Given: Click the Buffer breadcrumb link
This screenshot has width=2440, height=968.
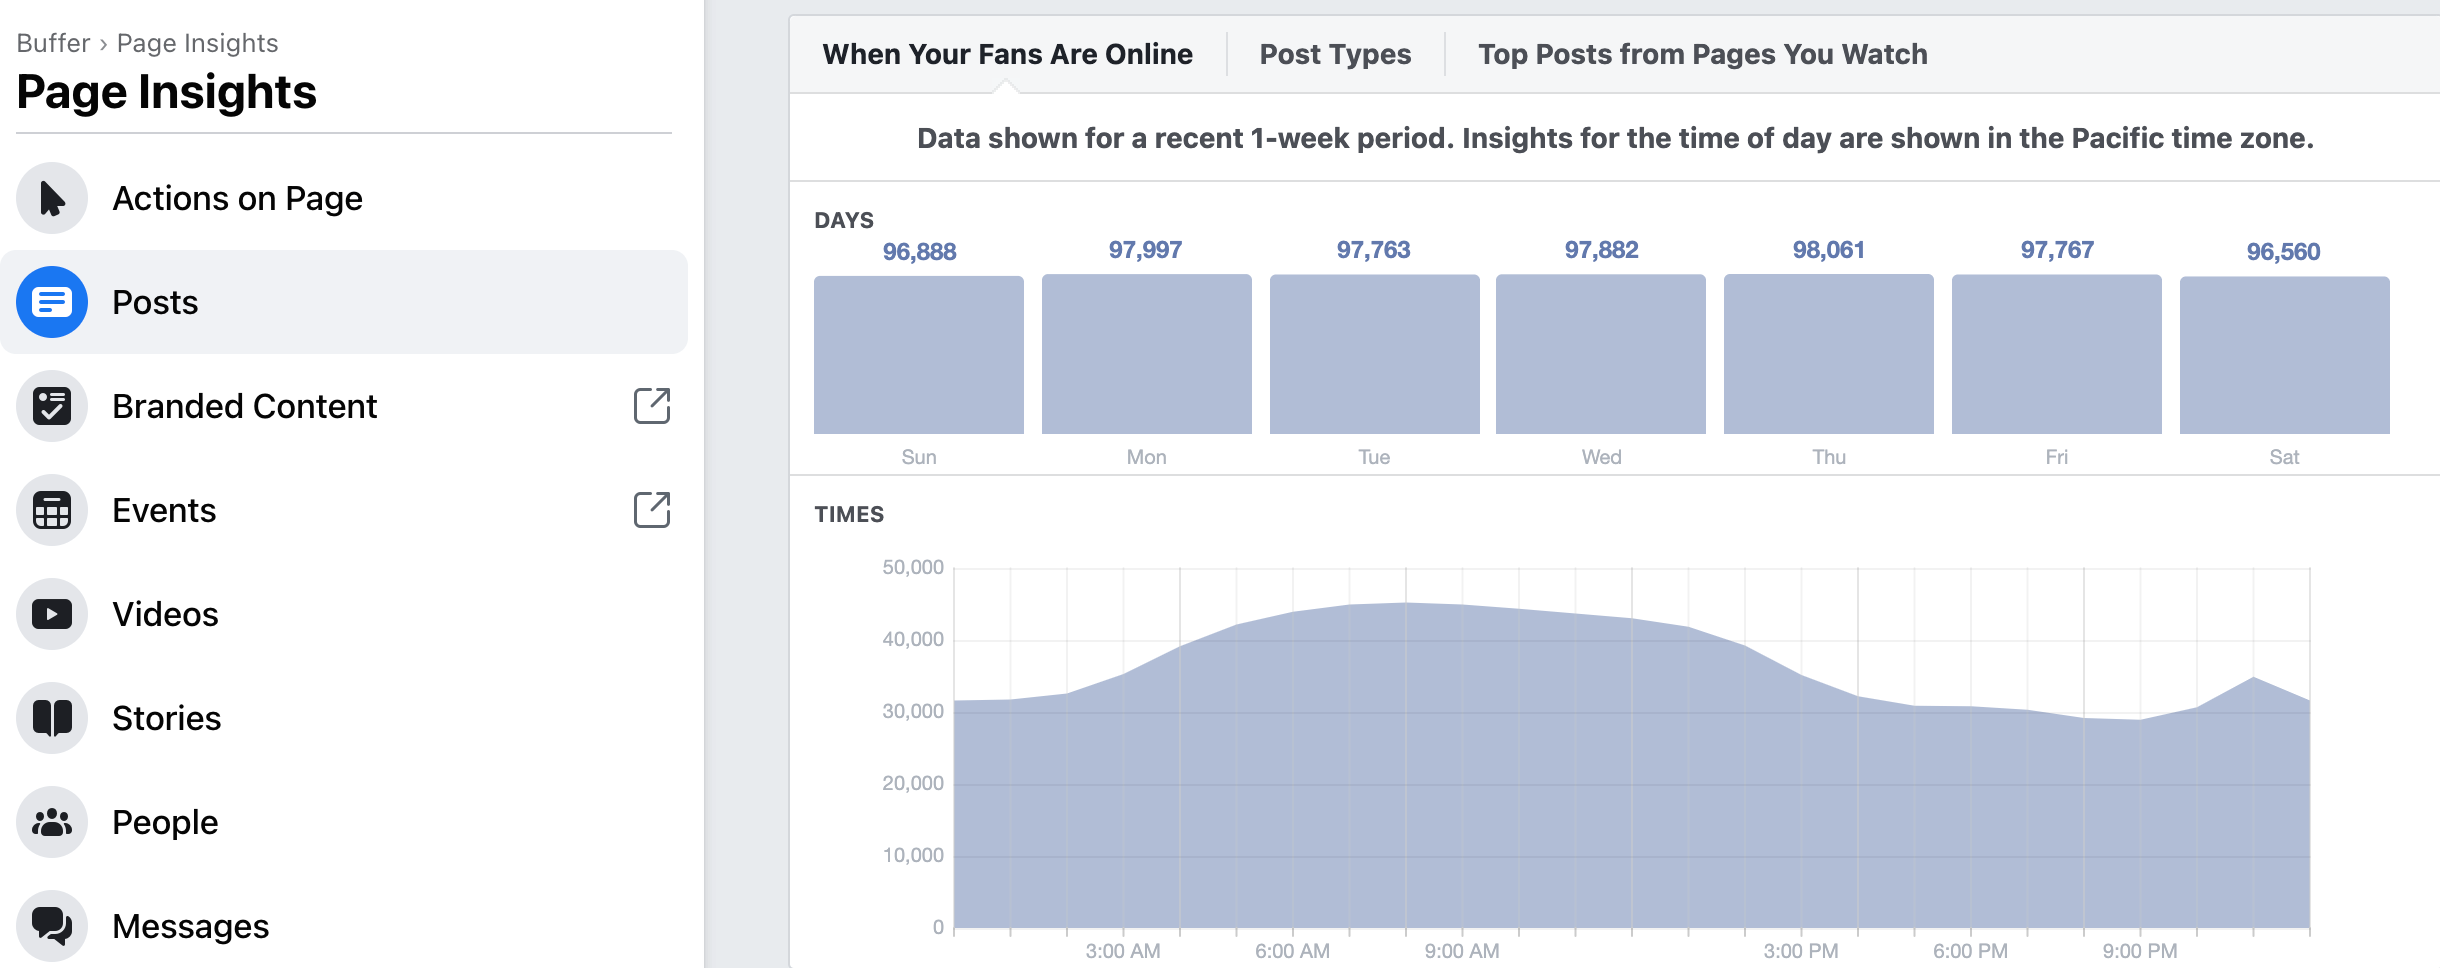Looking at the screenshot, I should coord(55,42).
